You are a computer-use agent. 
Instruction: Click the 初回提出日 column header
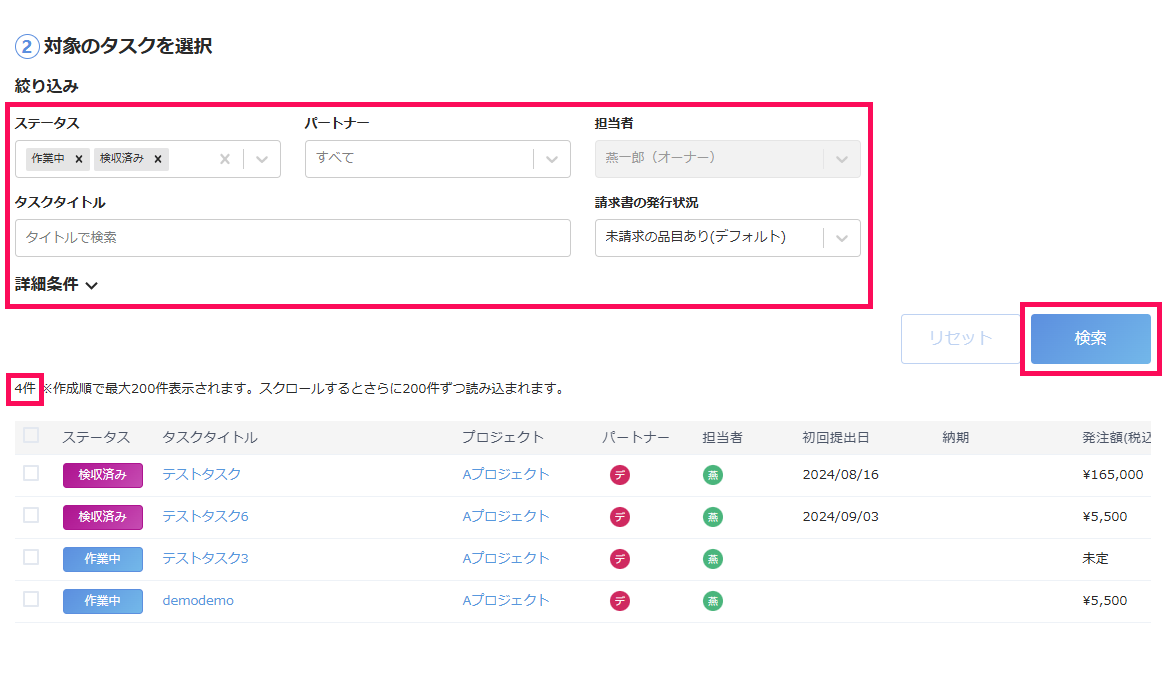836,438
